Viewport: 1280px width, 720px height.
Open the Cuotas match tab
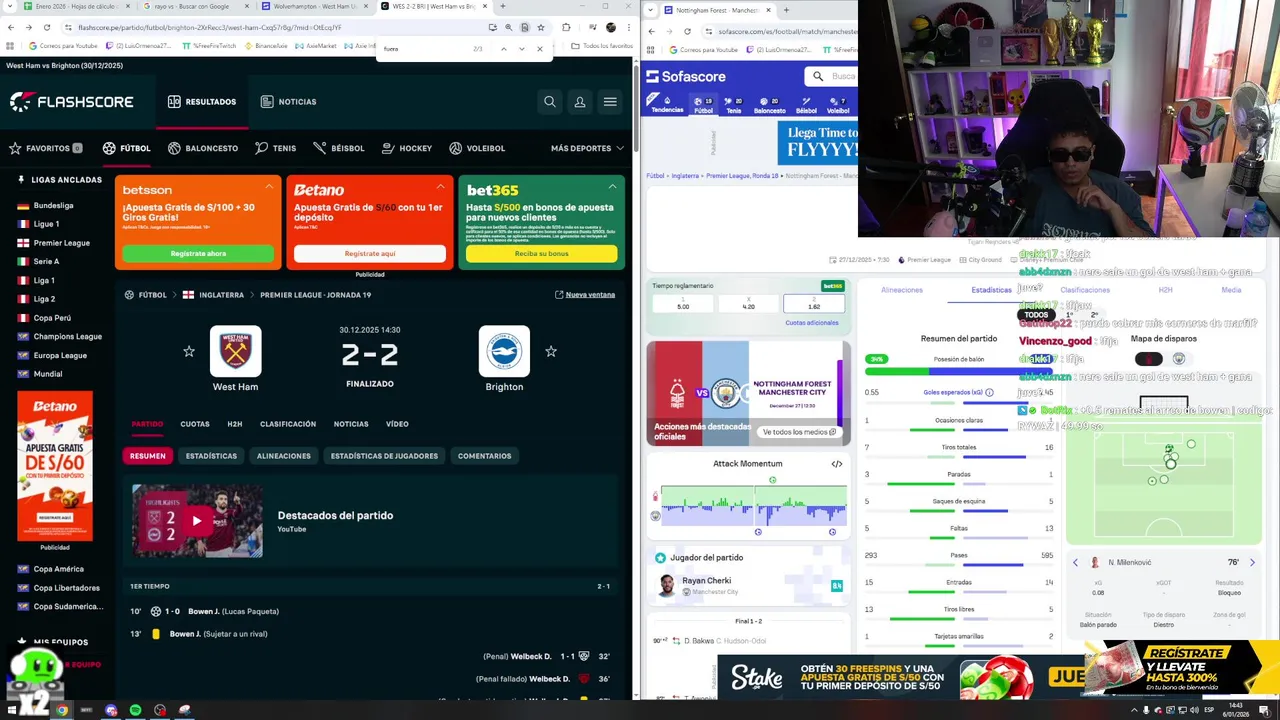[x=195, y=424]
